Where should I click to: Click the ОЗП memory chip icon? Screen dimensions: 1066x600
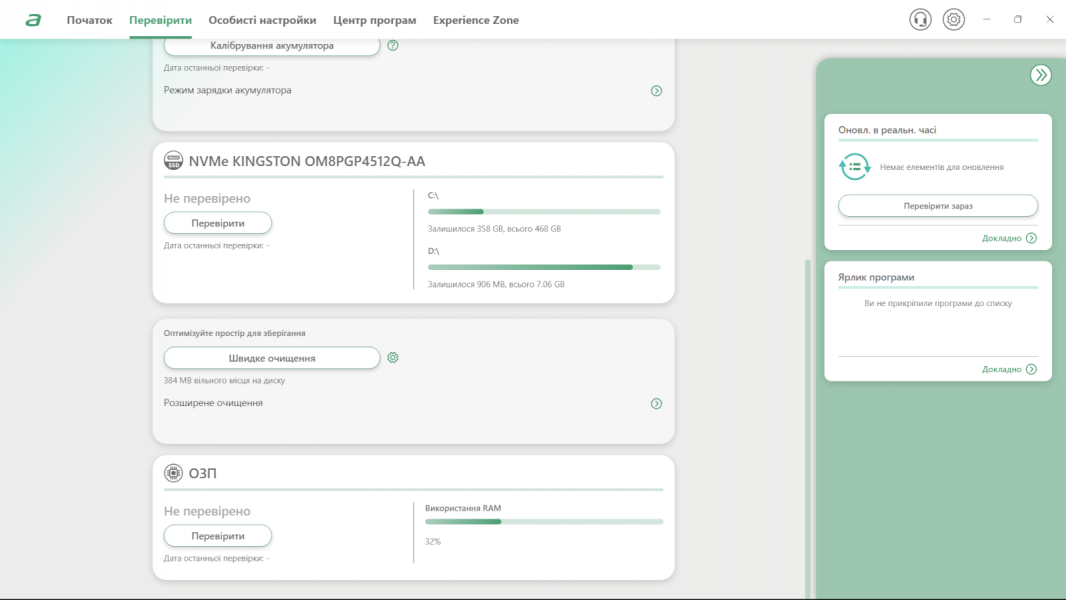click(174, 473)
